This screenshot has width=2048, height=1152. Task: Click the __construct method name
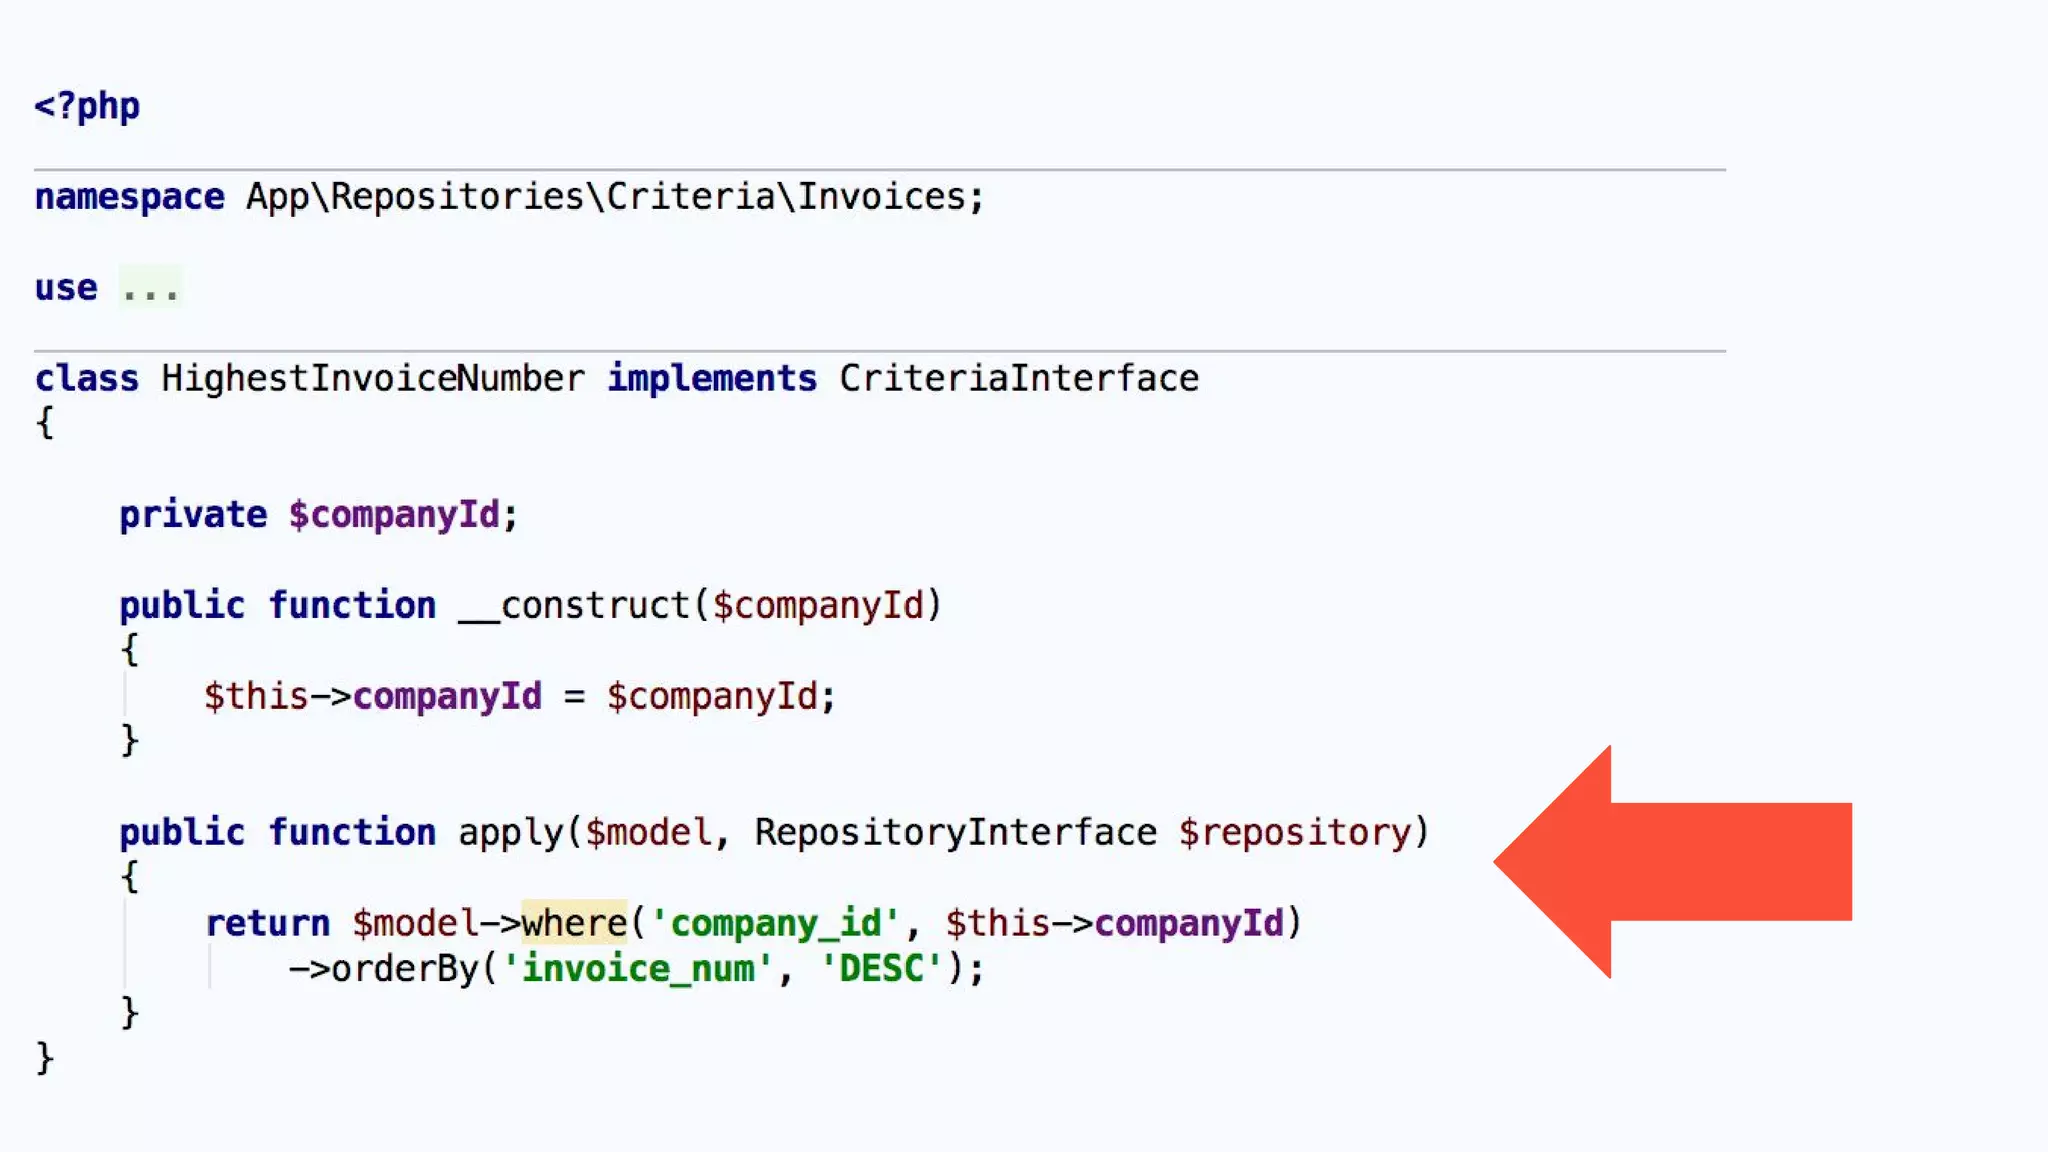coord(574,606)
